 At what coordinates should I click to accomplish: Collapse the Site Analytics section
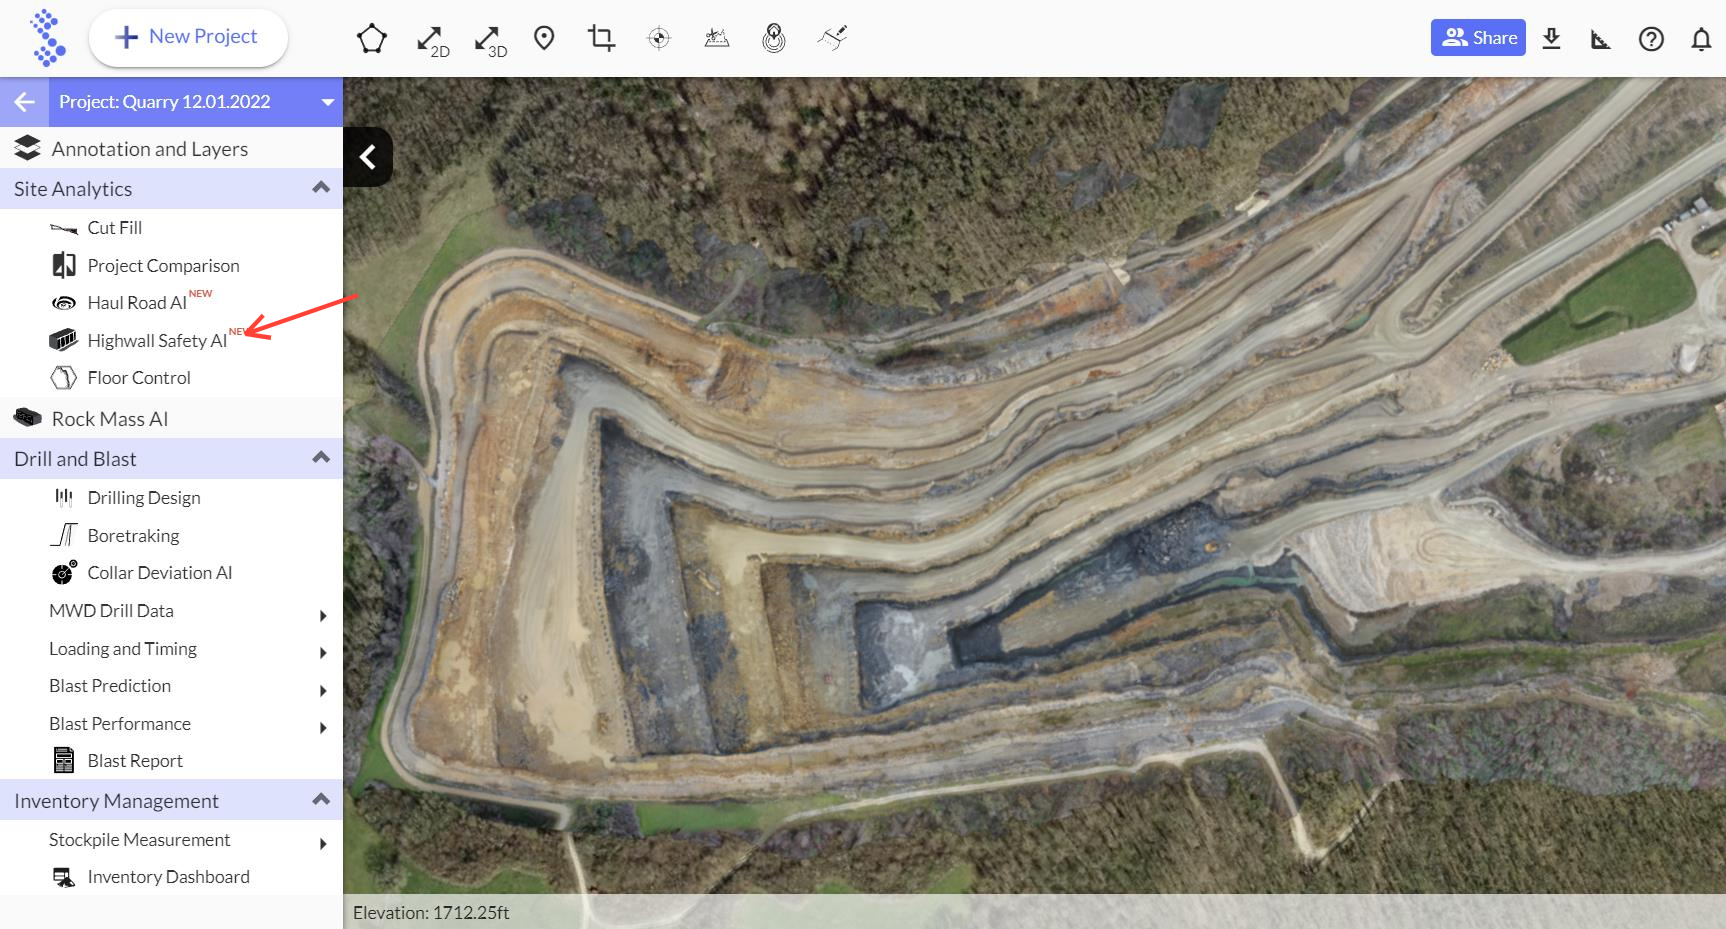[x=321, y=188]
